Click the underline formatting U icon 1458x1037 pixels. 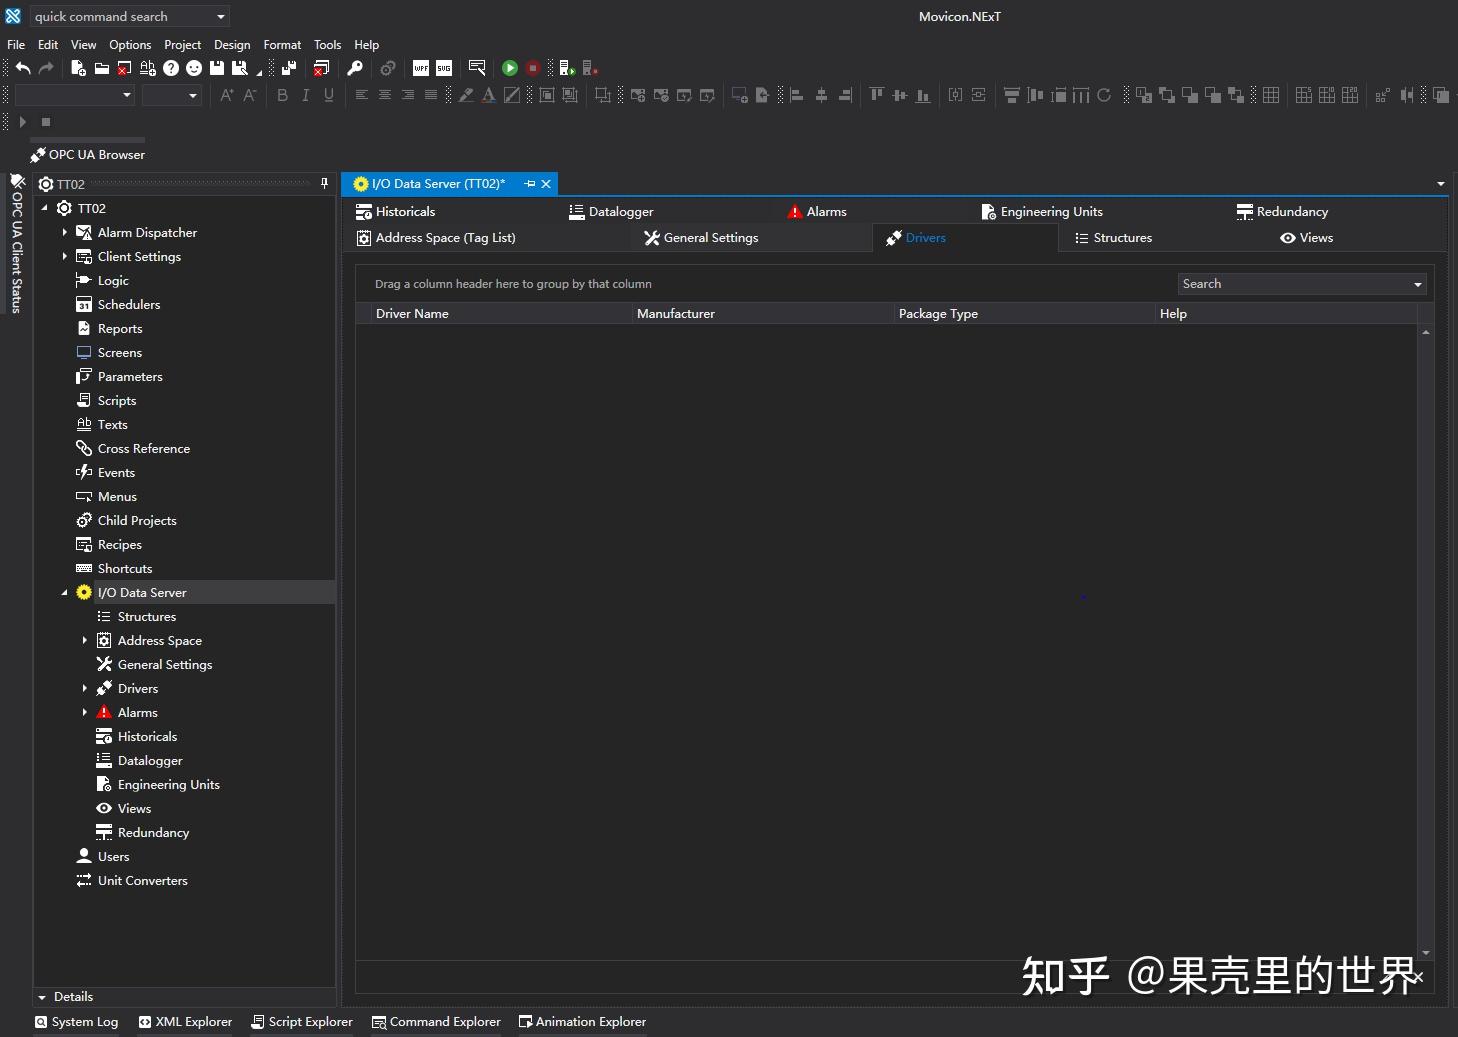pos(329,95)
